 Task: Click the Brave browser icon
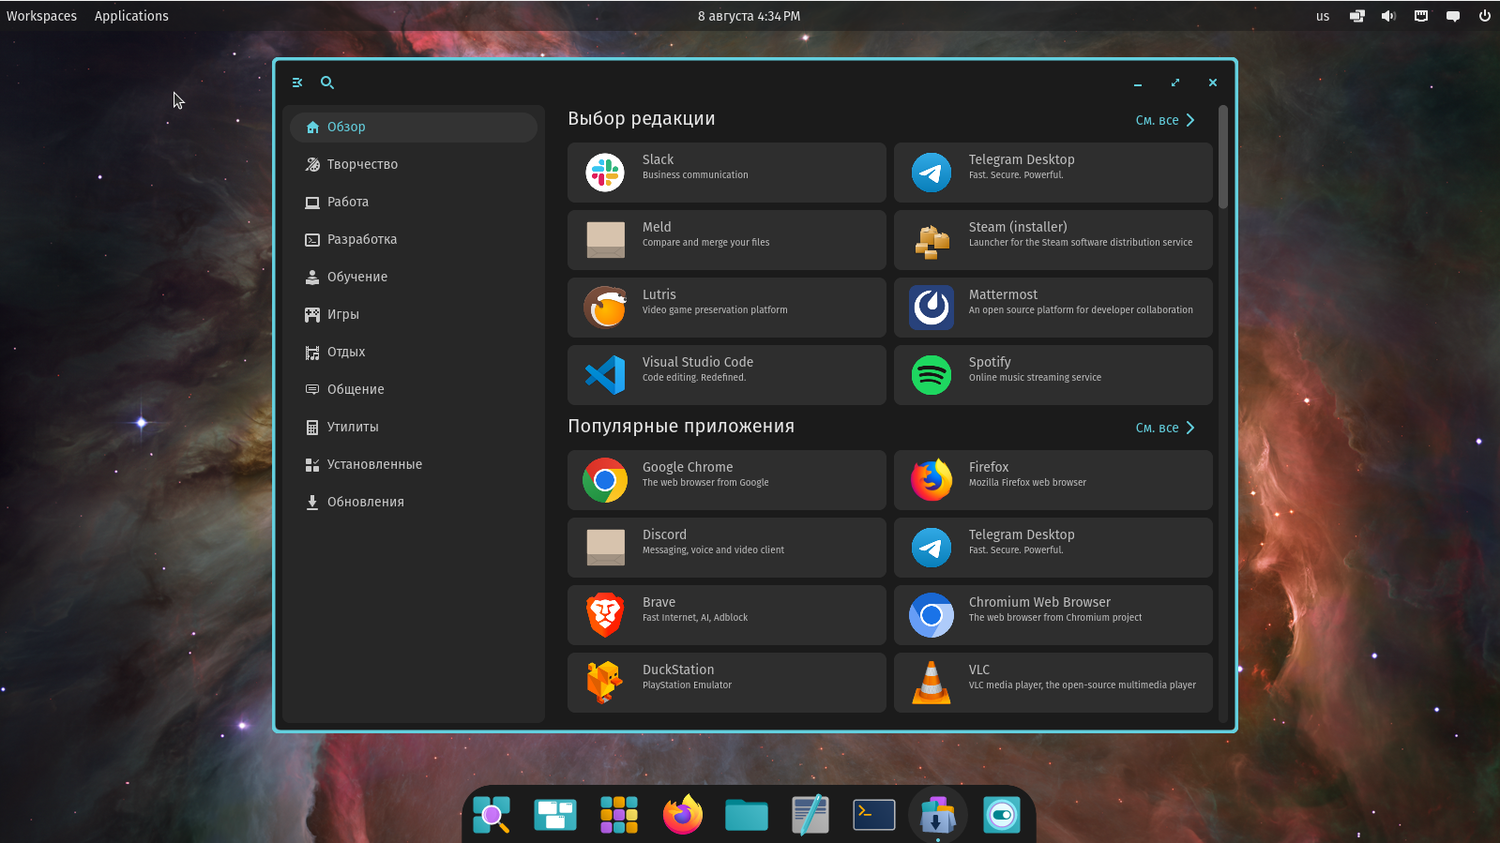605,615
